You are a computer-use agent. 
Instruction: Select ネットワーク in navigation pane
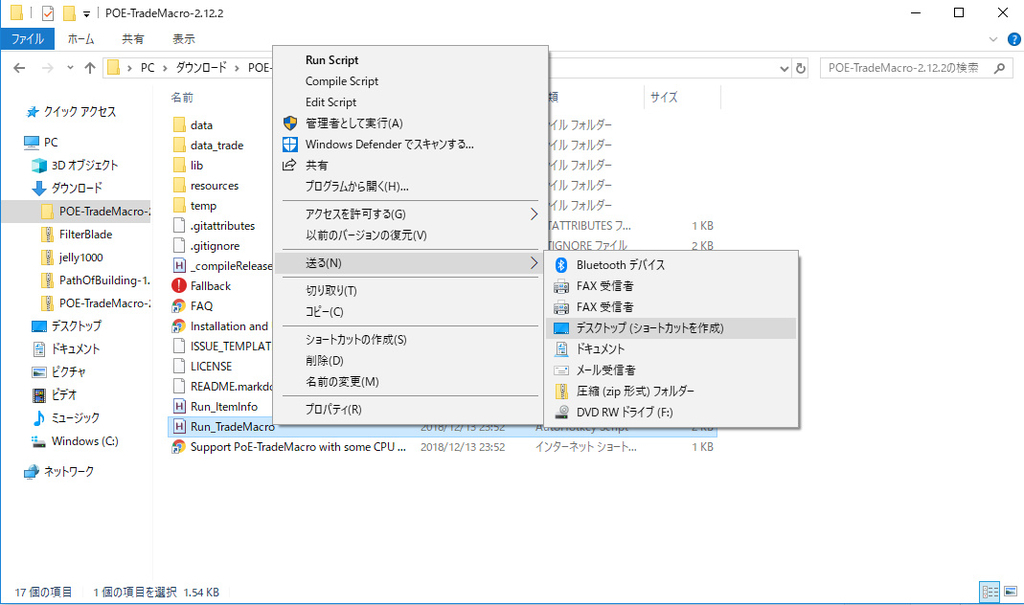69,472
